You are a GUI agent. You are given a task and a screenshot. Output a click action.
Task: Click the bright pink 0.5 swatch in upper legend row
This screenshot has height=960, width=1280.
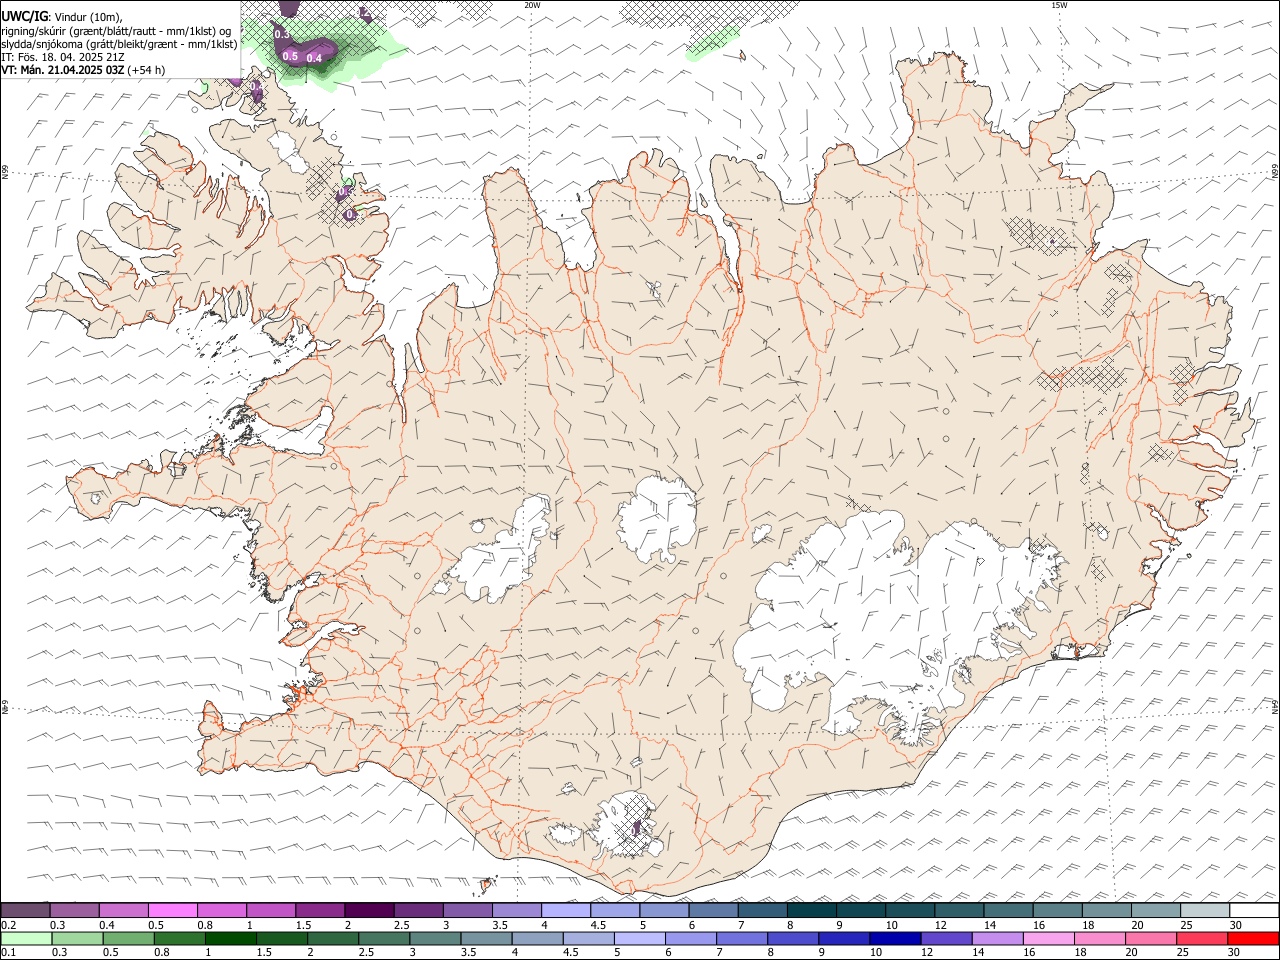[172, 911]
